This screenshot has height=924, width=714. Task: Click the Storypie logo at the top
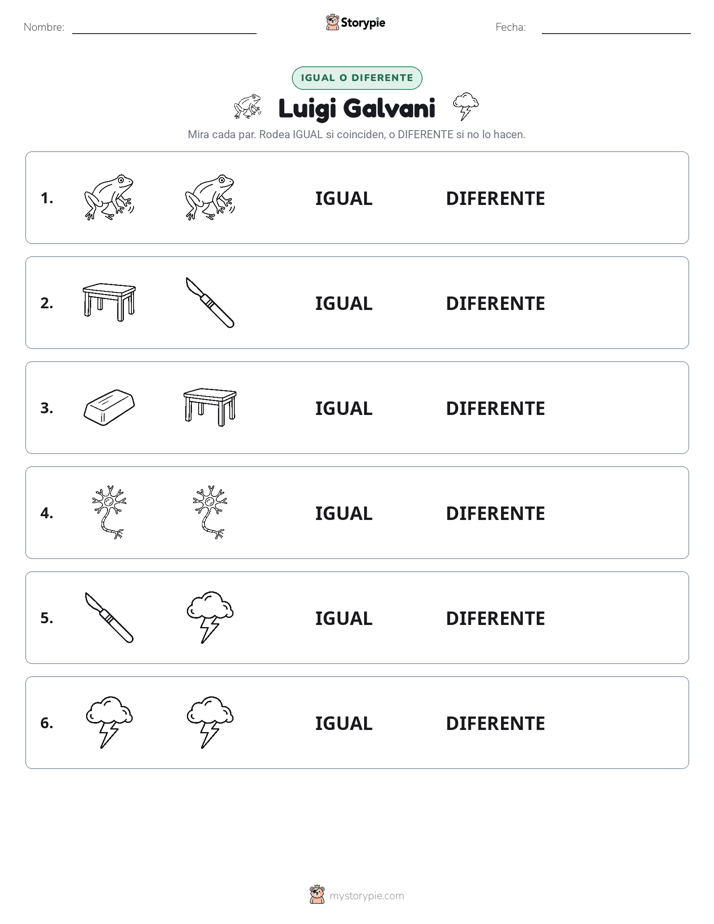click(x=355, y=22)
